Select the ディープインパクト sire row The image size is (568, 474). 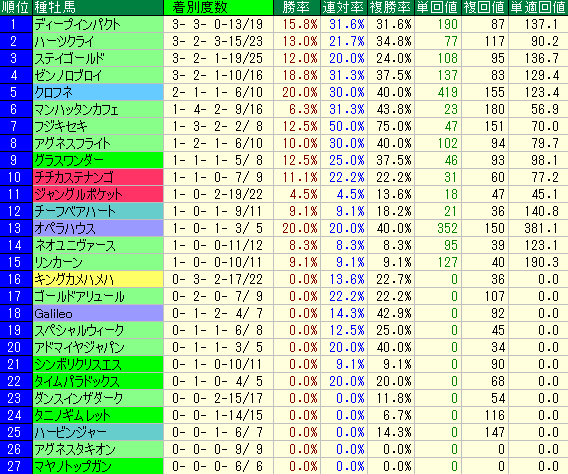(284, 24)
